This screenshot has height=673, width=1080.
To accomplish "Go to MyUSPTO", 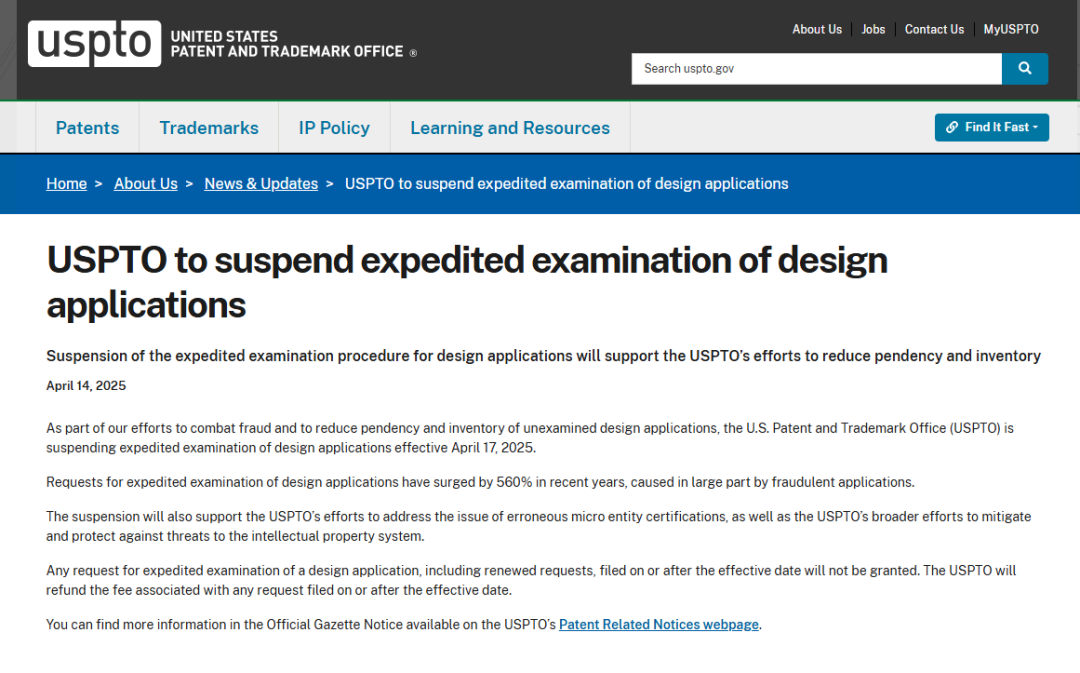I will pos(1010,29).
